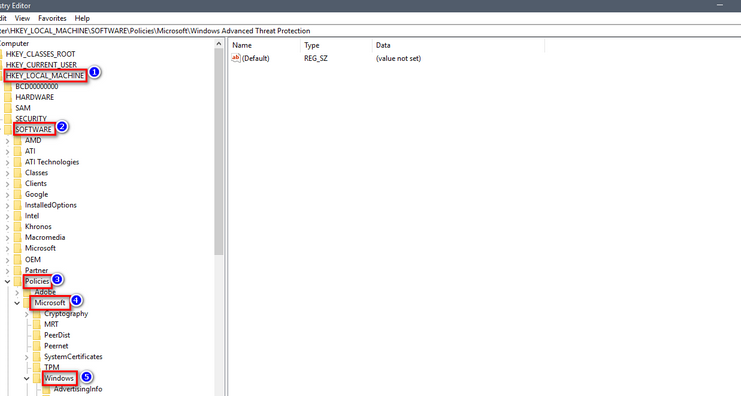Click the Intel key folder icon
741x400 pixels.
(x=17, y=216)
